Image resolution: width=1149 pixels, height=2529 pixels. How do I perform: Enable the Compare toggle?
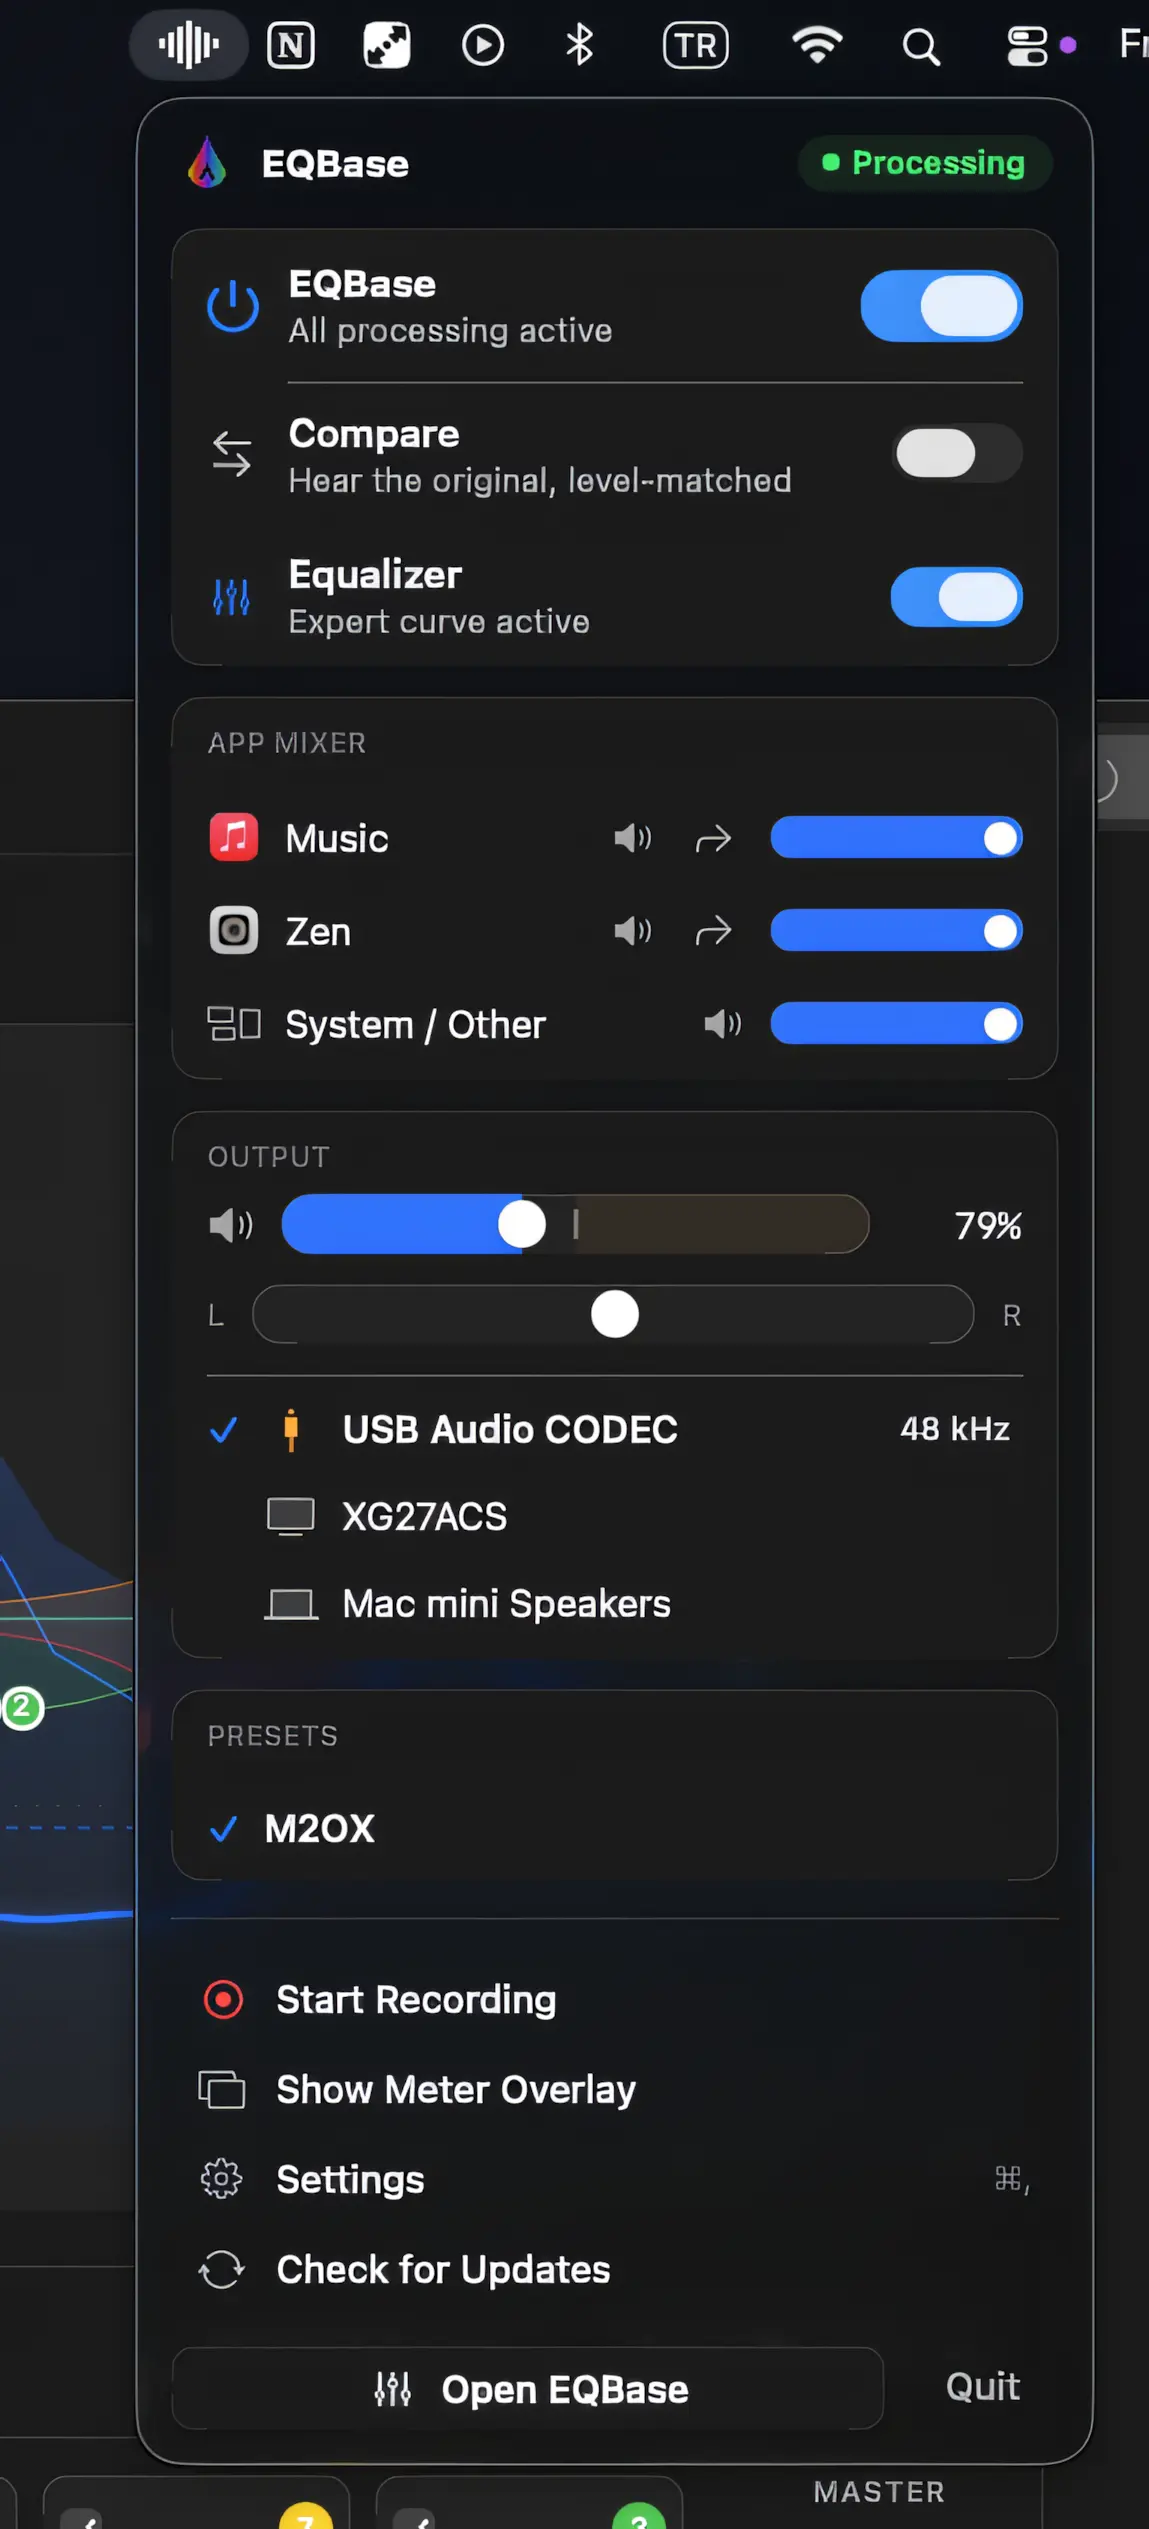[957, 454]
